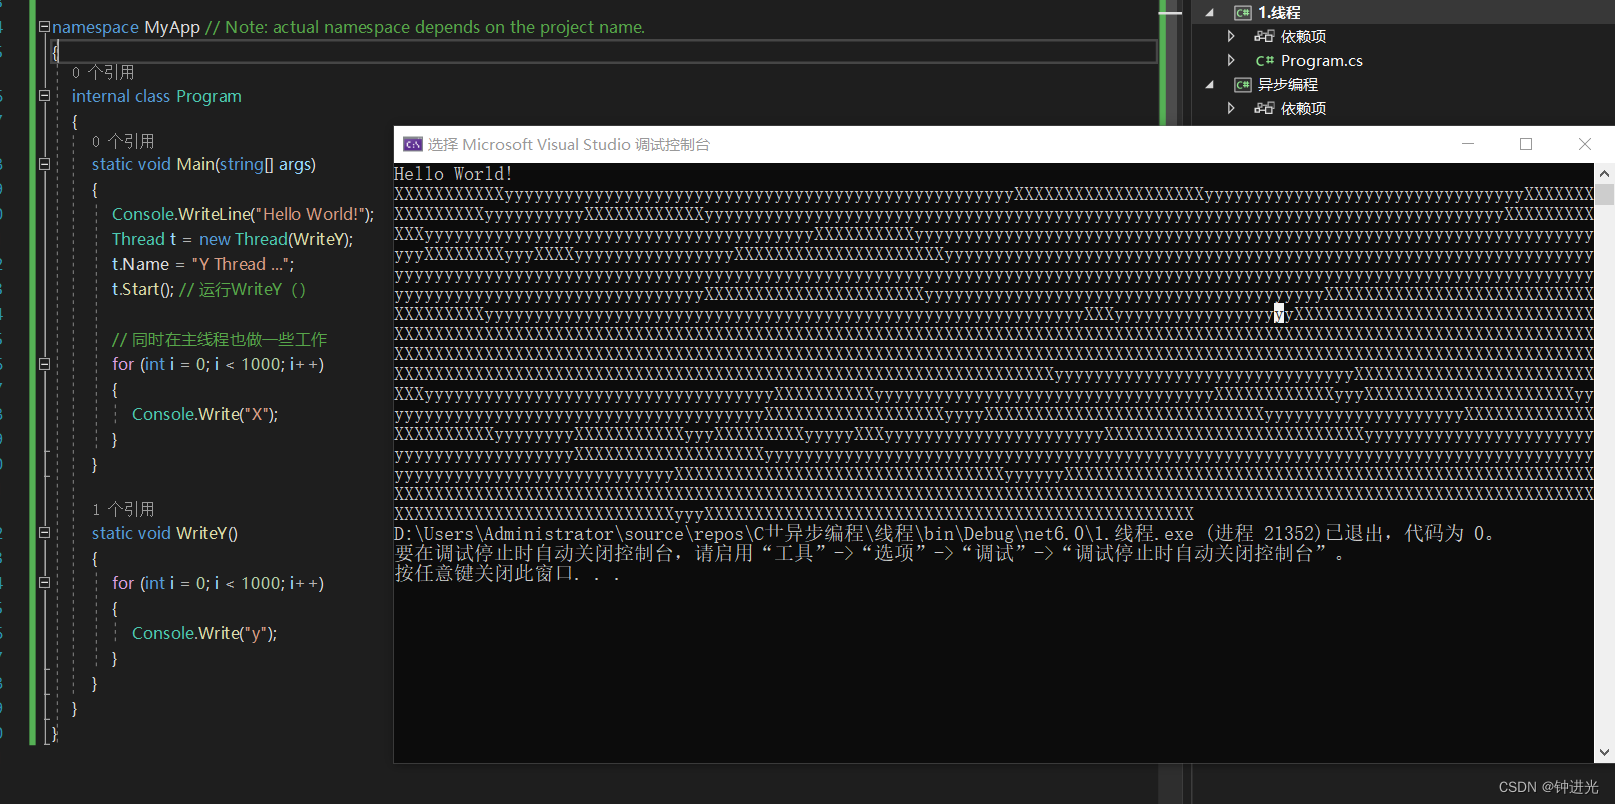Collapse the 异步编程 project node arrow
This screenshot has width=1615, height=804.
coord(1210,85)
